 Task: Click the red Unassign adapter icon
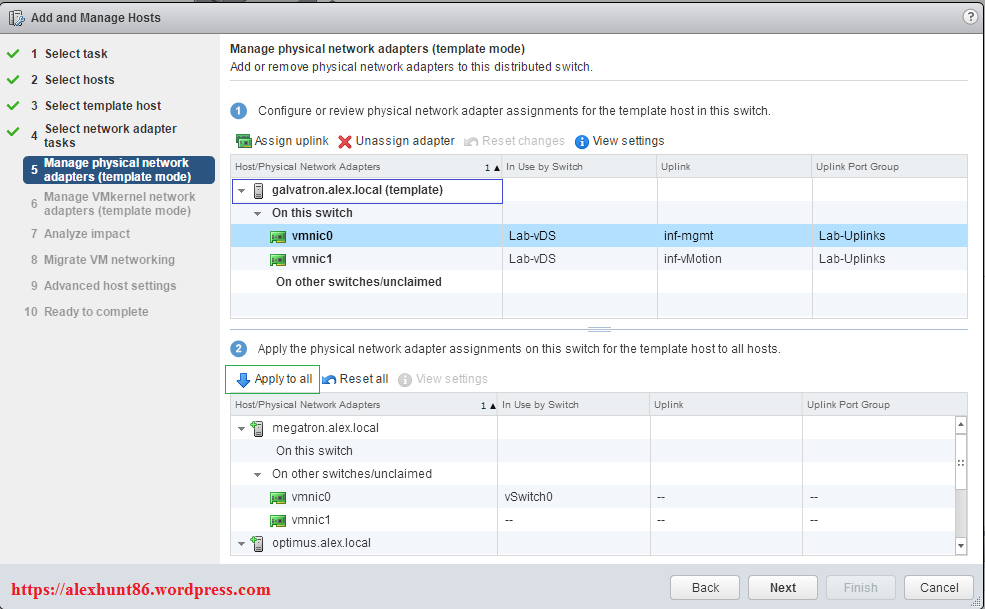[345, 142]
